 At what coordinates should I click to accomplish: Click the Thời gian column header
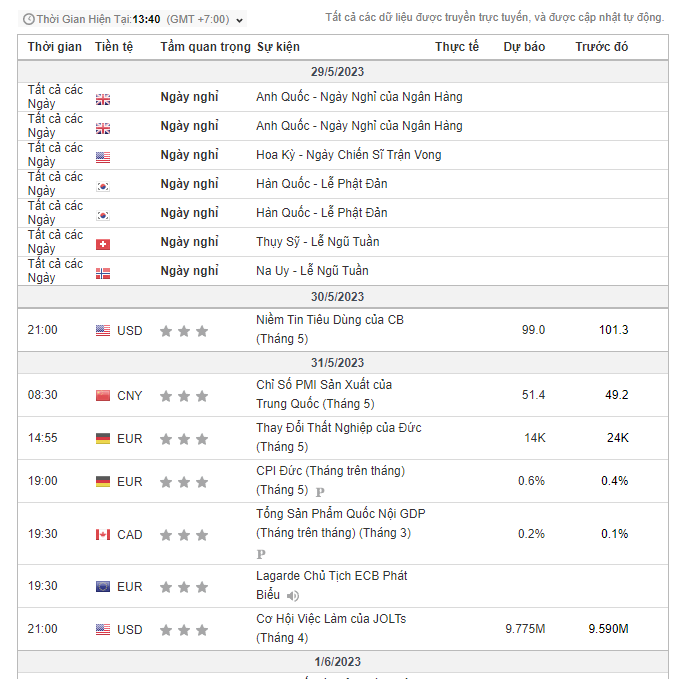click(55, 47)
